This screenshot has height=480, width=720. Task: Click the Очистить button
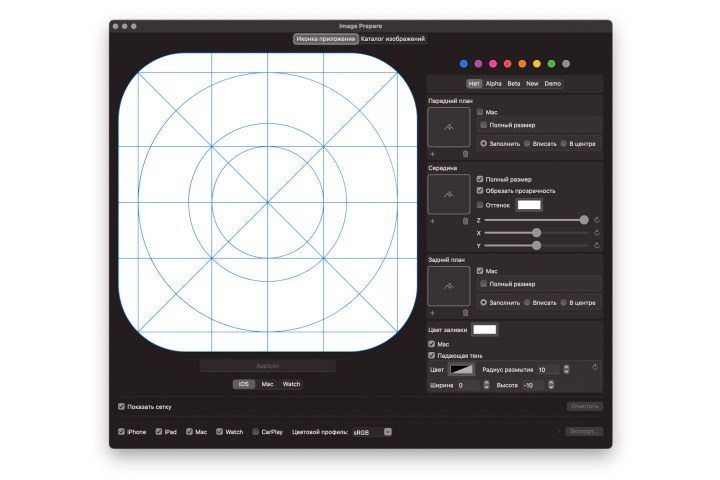pos(585,407)
